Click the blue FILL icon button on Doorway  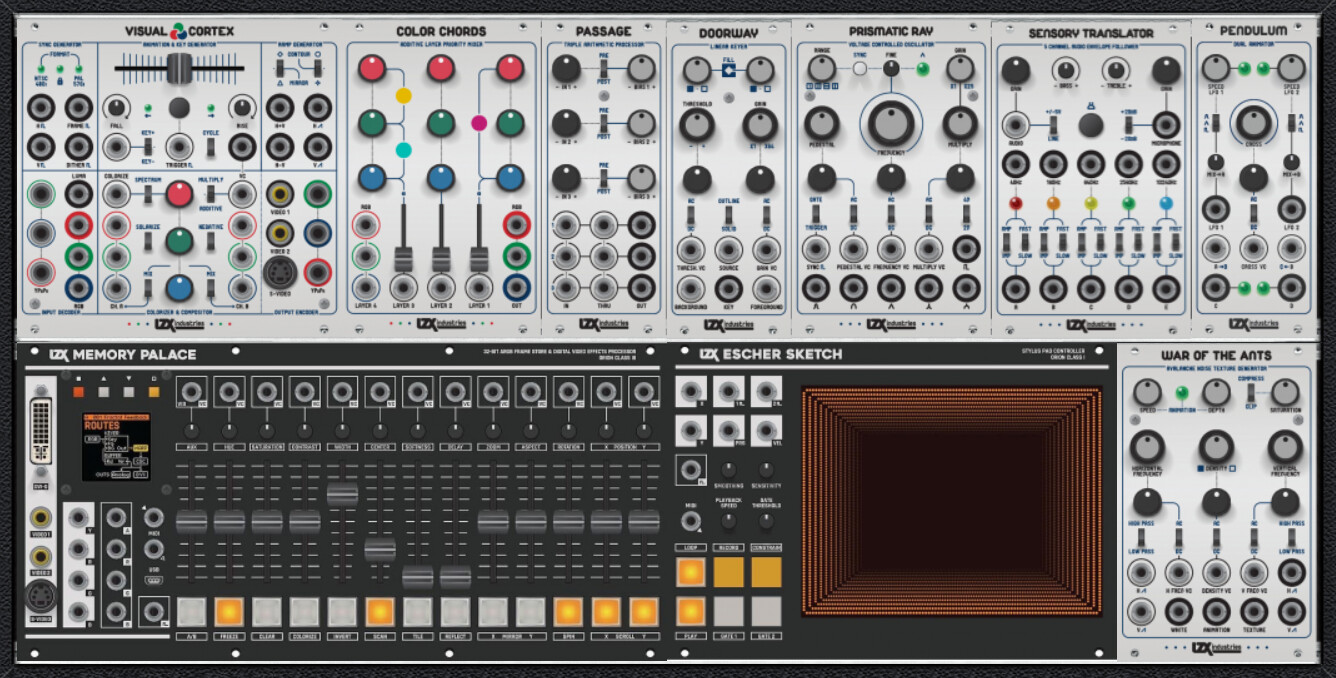728,70
